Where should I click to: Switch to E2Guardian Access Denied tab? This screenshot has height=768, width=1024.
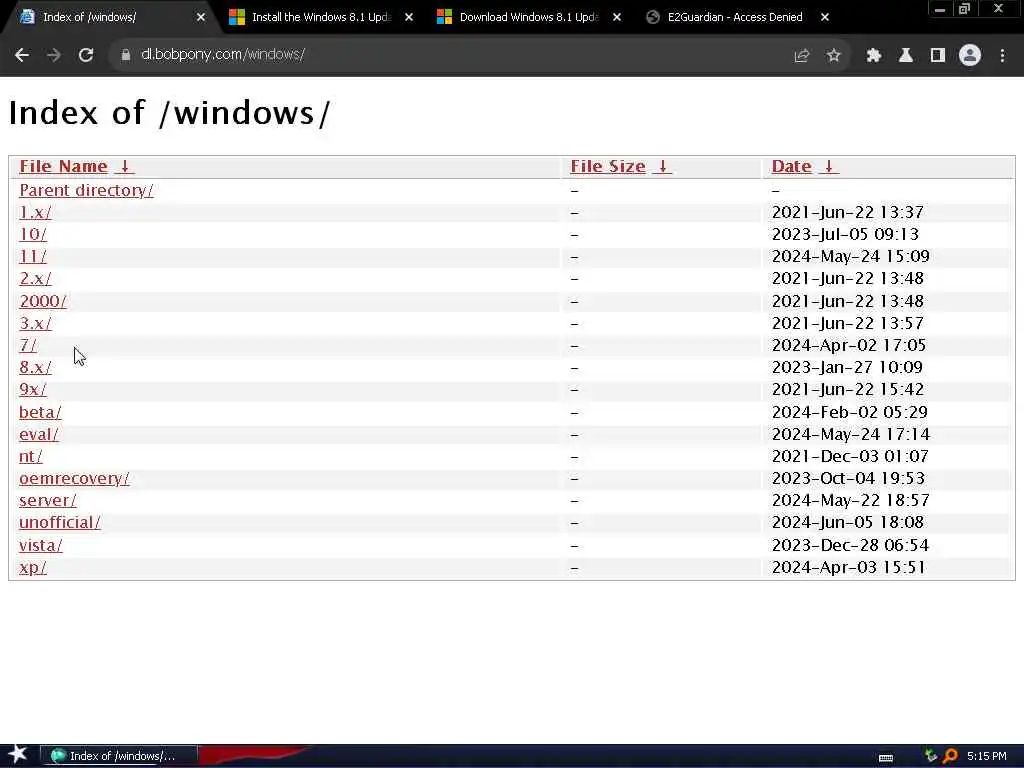pyautogui.click(x=736, y=18)
